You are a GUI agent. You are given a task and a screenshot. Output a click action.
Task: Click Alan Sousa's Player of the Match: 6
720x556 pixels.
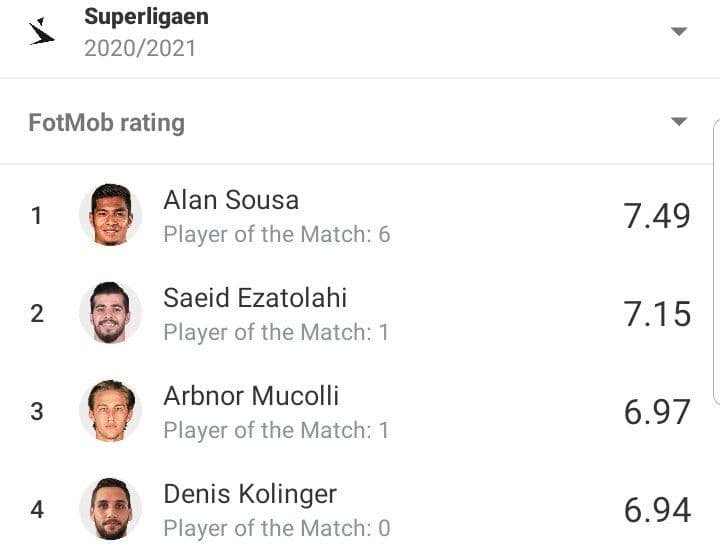(277, 235)
